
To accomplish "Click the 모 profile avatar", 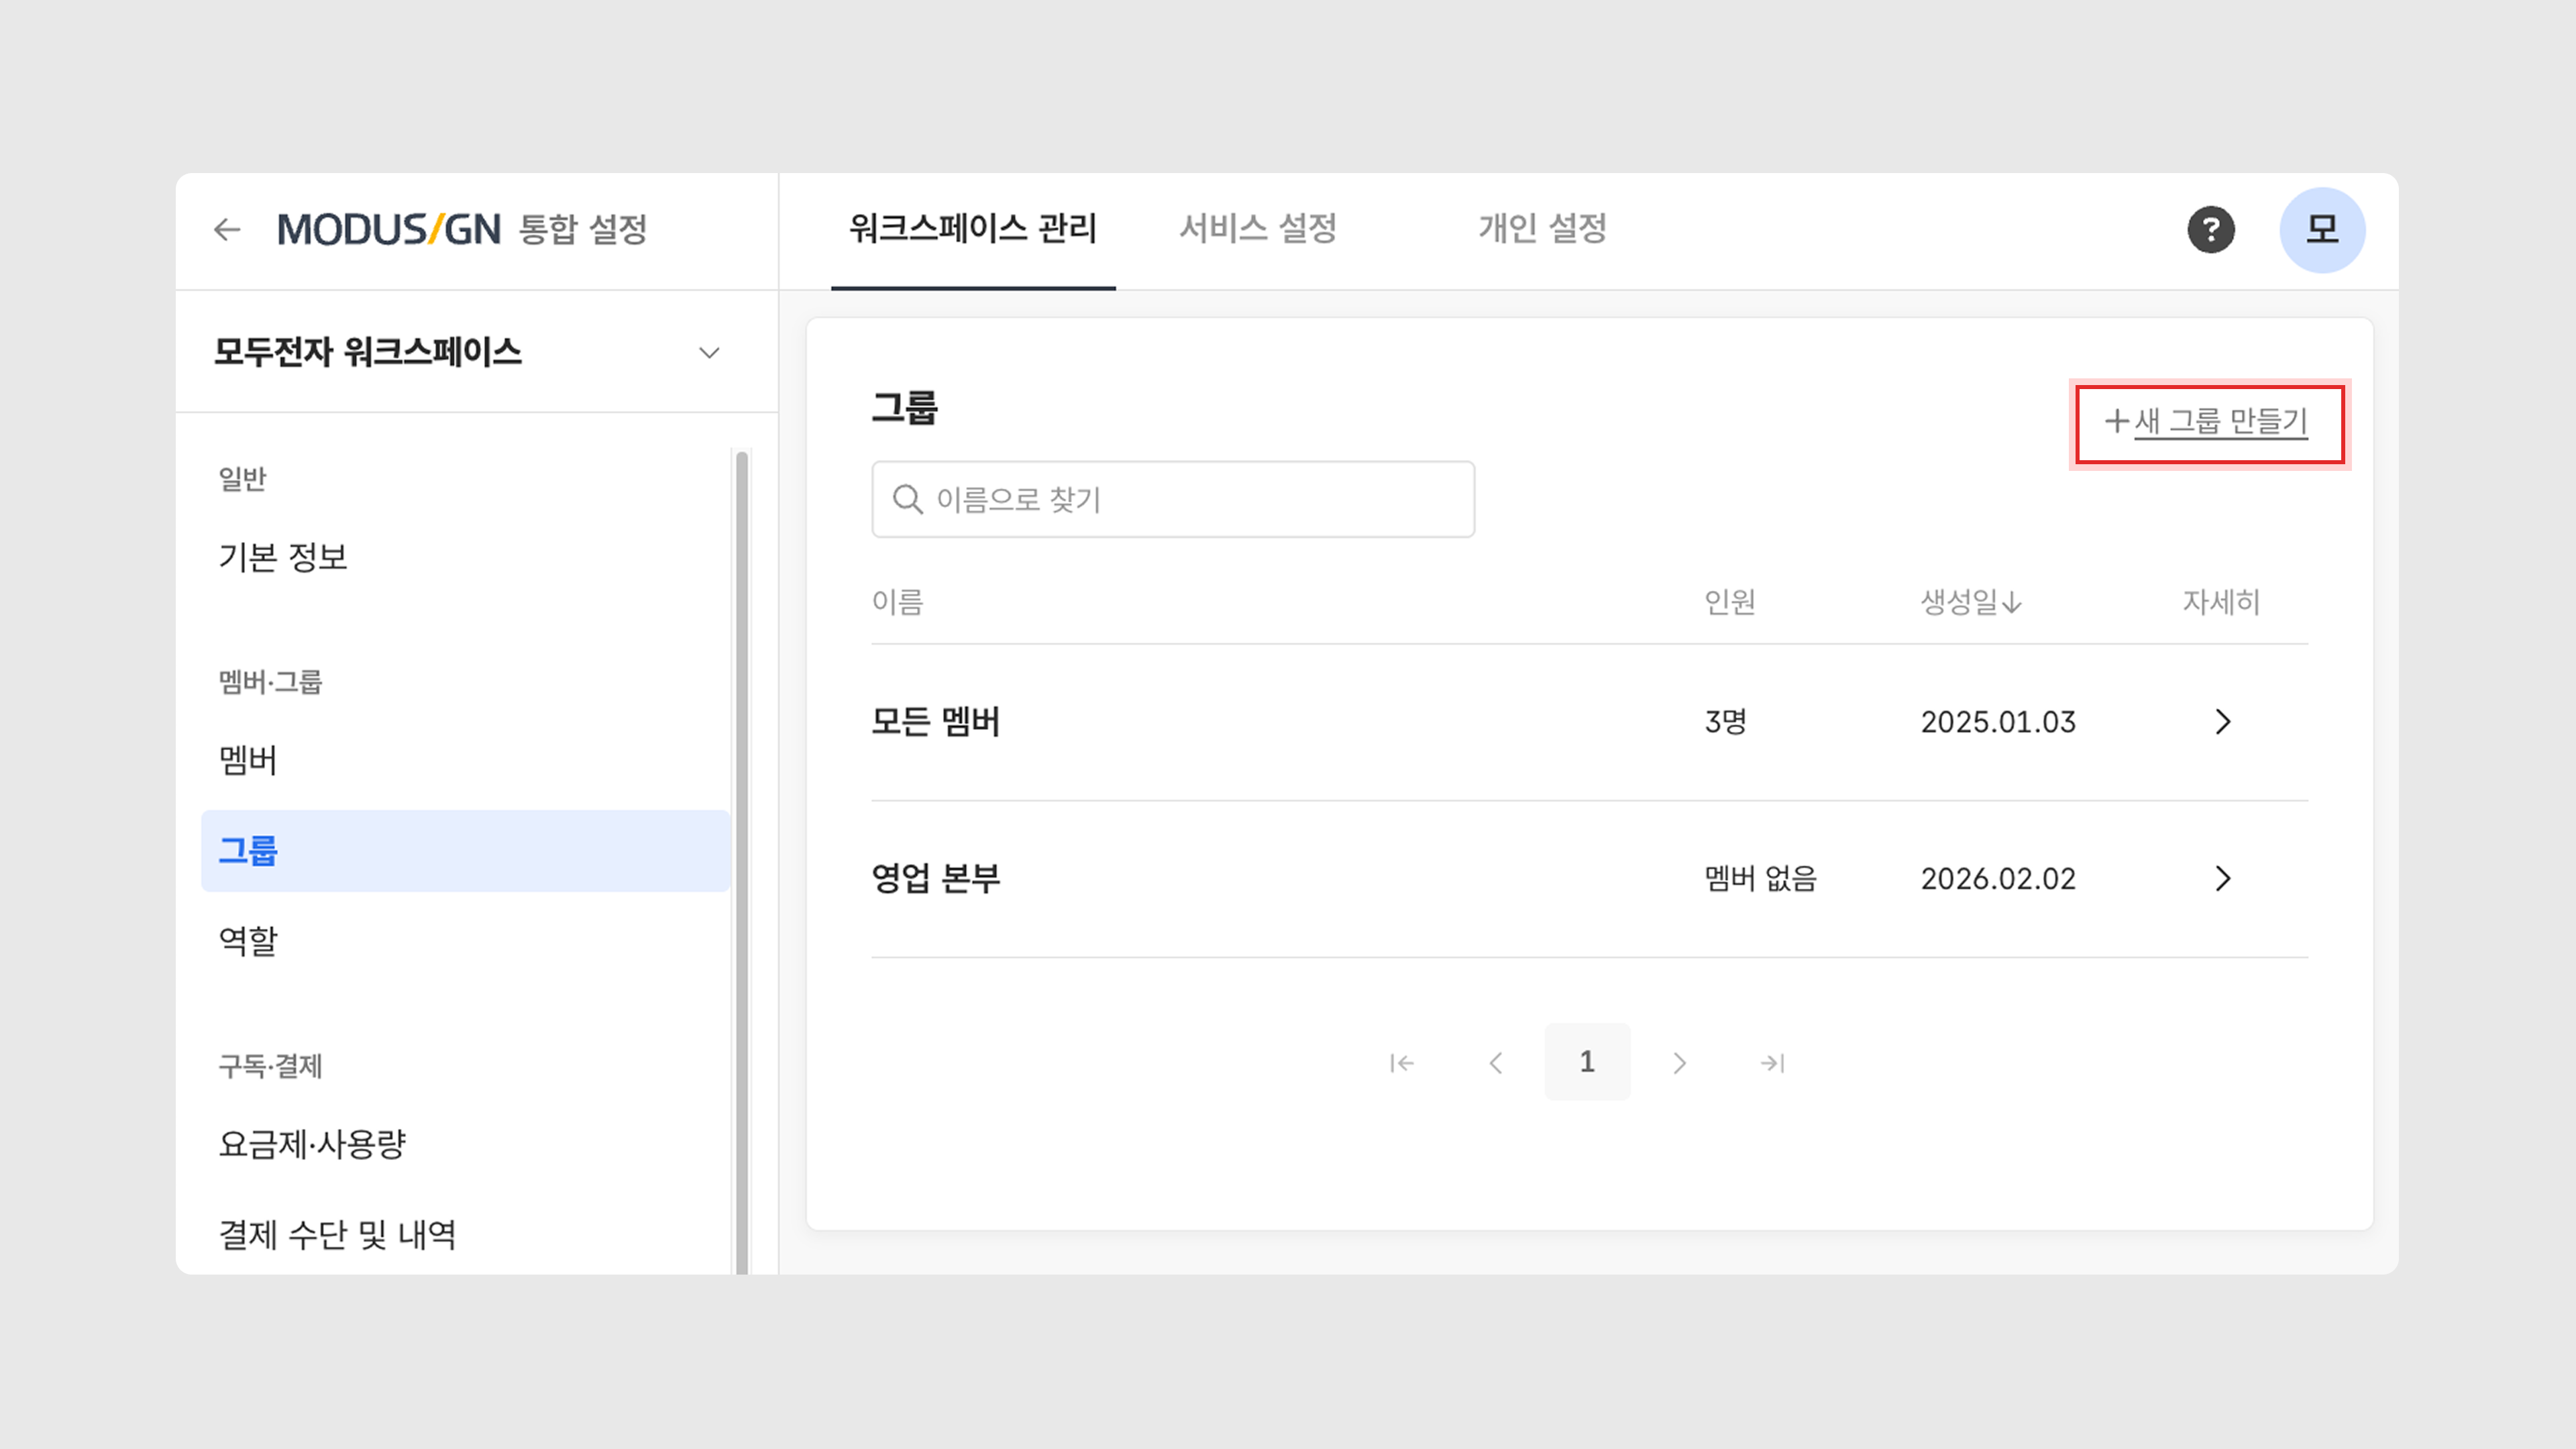I will 2321,230.
